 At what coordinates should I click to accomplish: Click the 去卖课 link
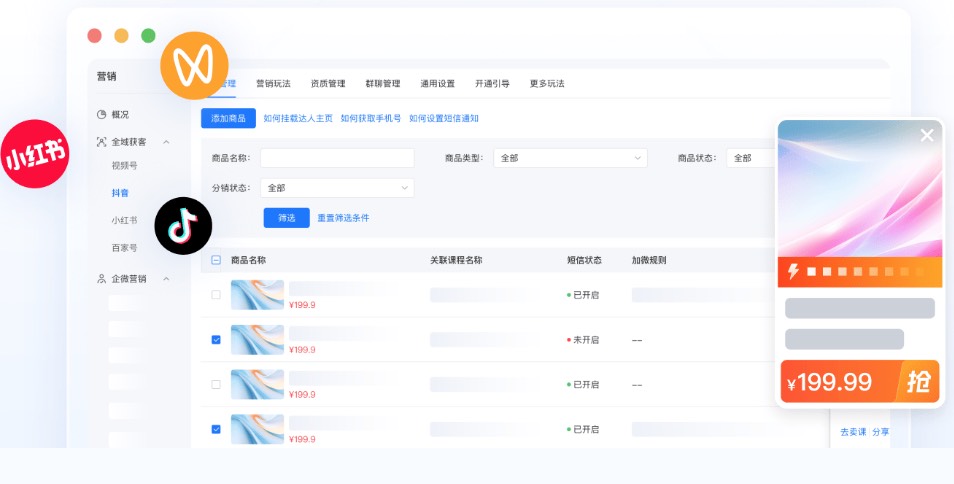click(x=853, y=432)
